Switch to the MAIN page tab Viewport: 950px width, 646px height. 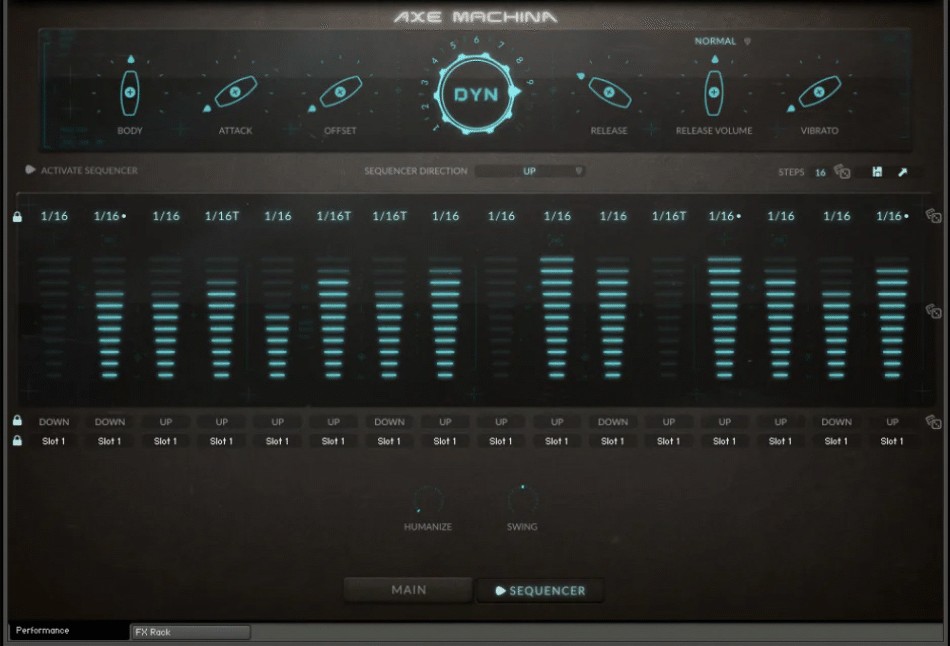pyautogui.click(x=408, y=590)
